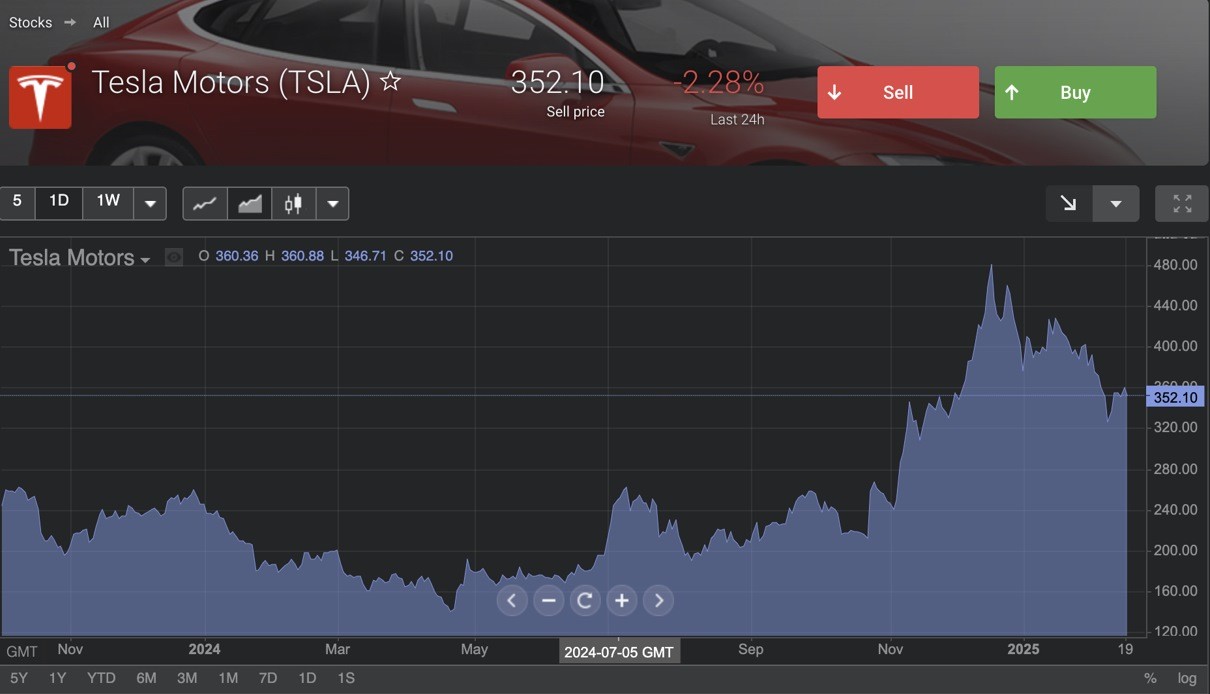Toggle log scale on price axis
The image size is (1210, 694).
(x=1187, y=678)
